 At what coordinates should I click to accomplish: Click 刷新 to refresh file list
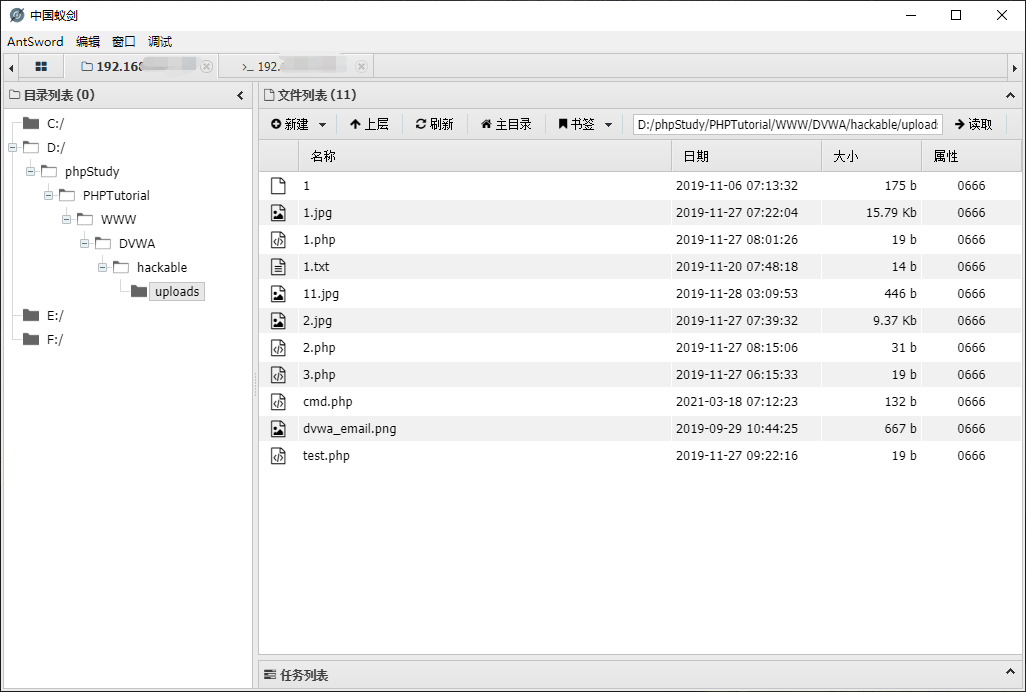pos(434,124)
